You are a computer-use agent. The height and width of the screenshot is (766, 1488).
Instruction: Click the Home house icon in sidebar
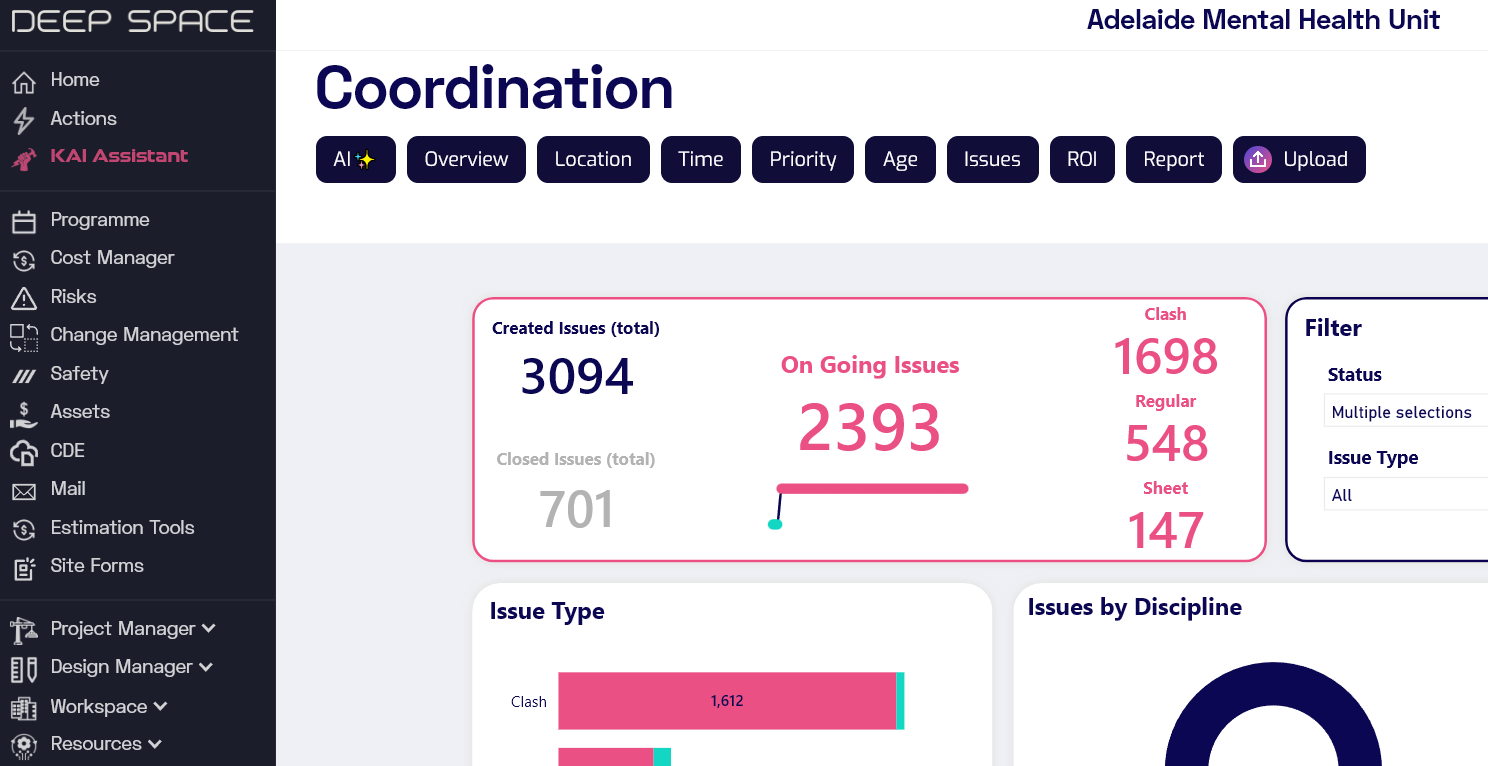24,81
